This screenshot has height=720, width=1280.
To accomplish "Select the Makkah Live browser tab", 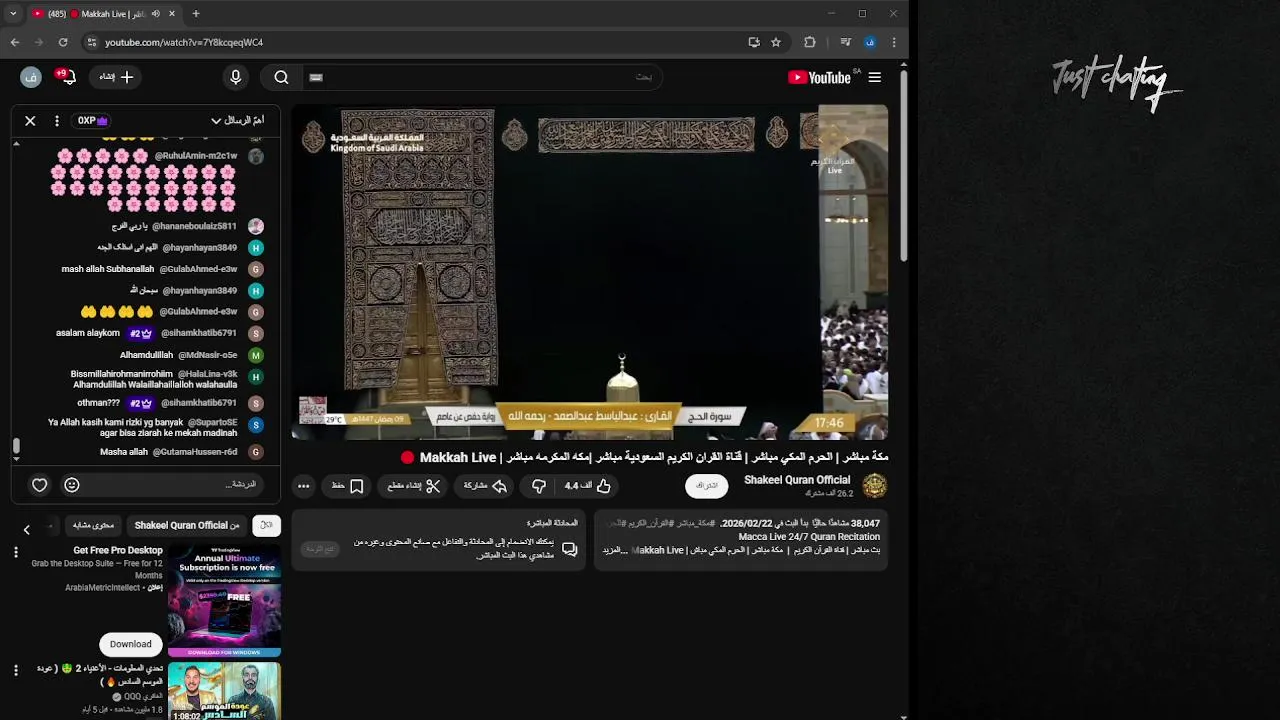I will pos(103,14).
